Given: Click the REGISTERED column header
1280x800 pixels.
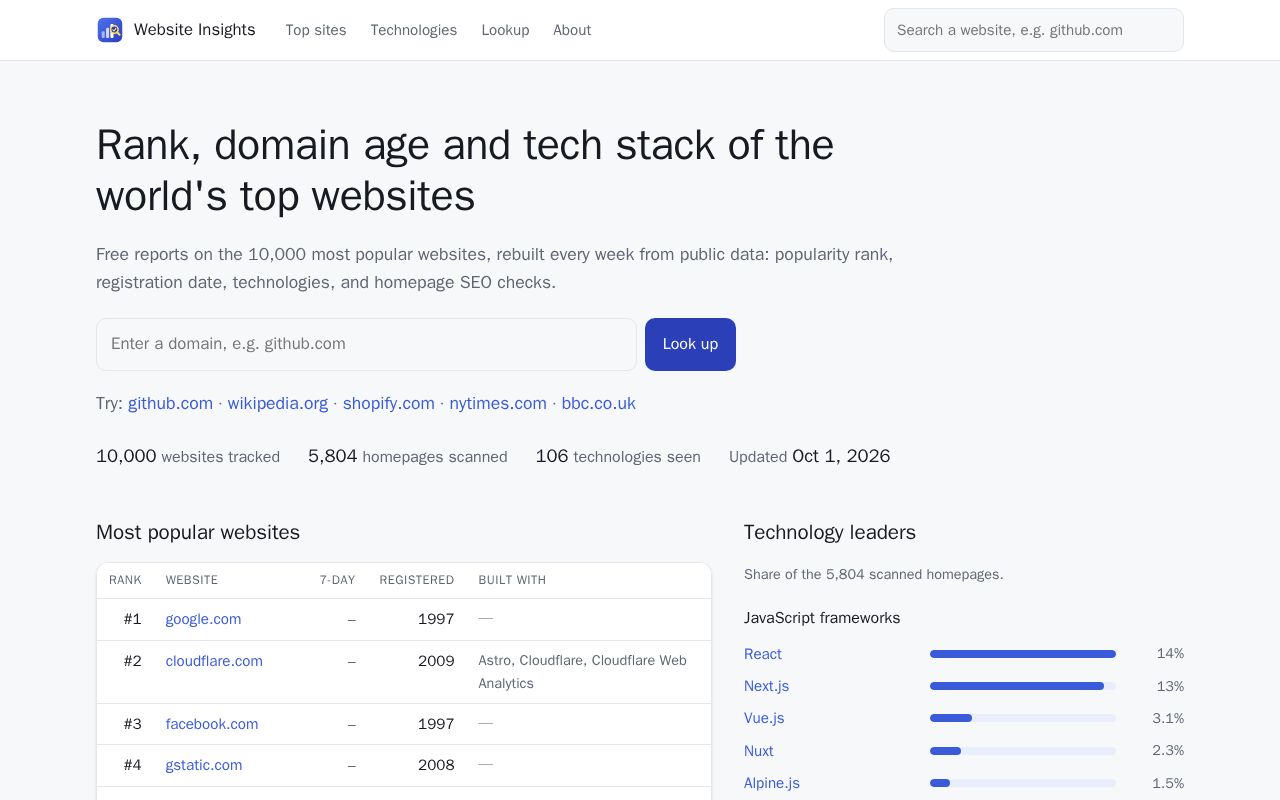Looking at the screenshot, I should [417, 580].
